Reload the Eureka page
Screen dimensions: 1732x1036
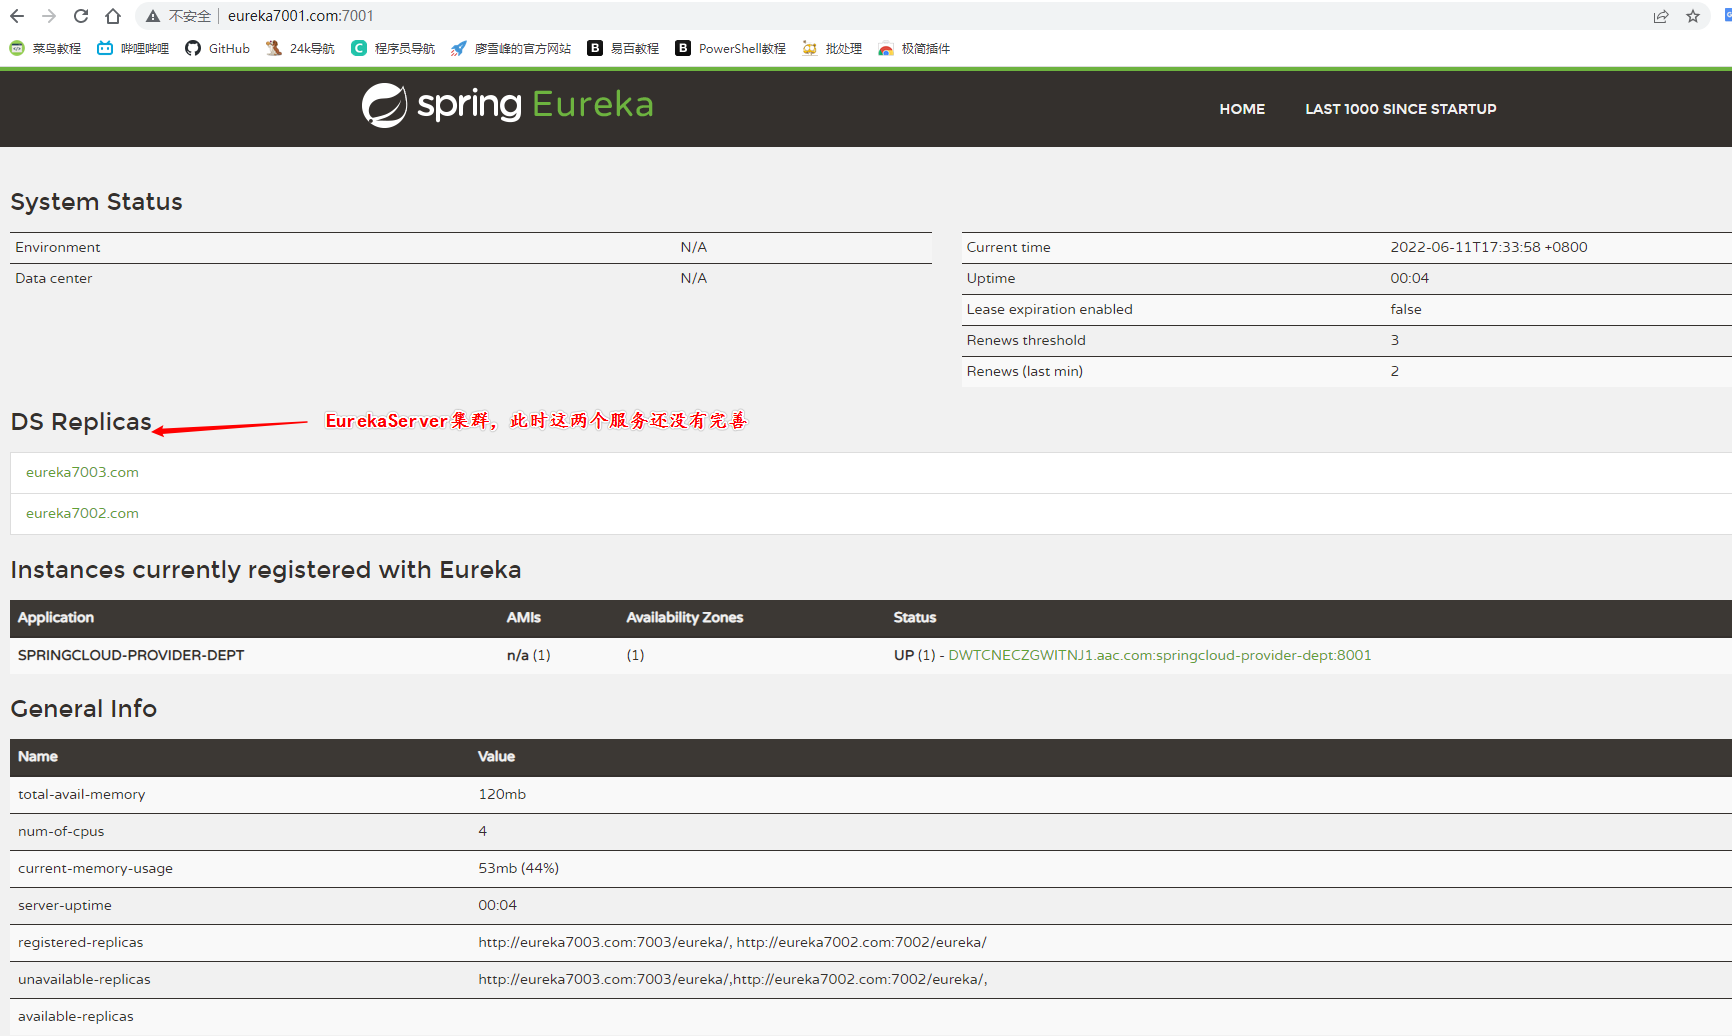click(81, 16)
